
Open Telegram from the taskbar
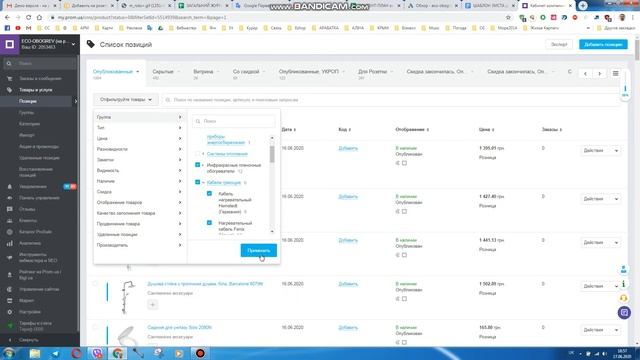56,353
